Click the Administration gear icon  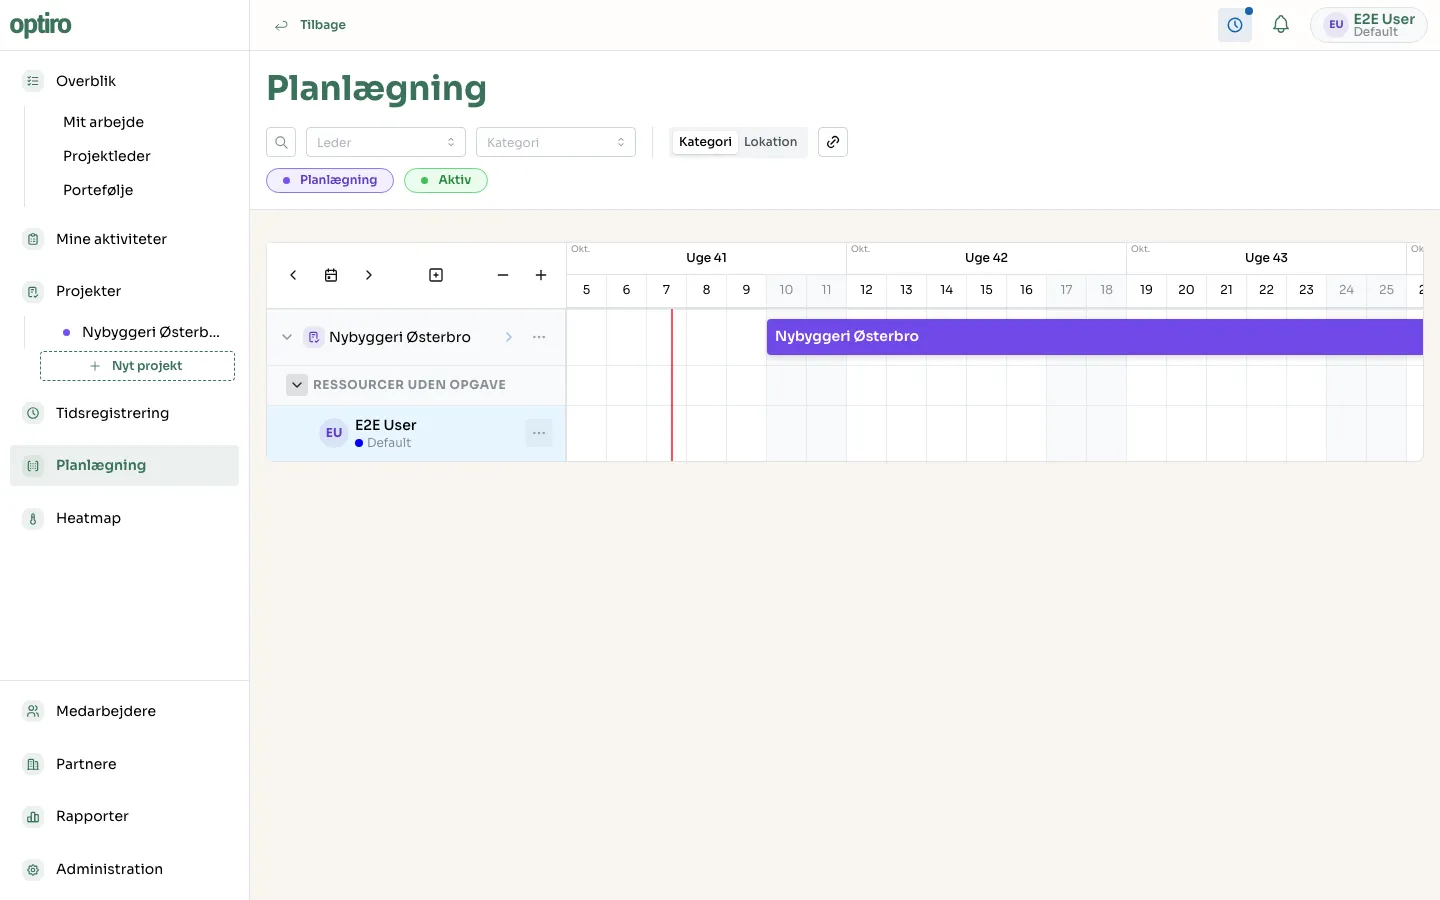point(33,869)
